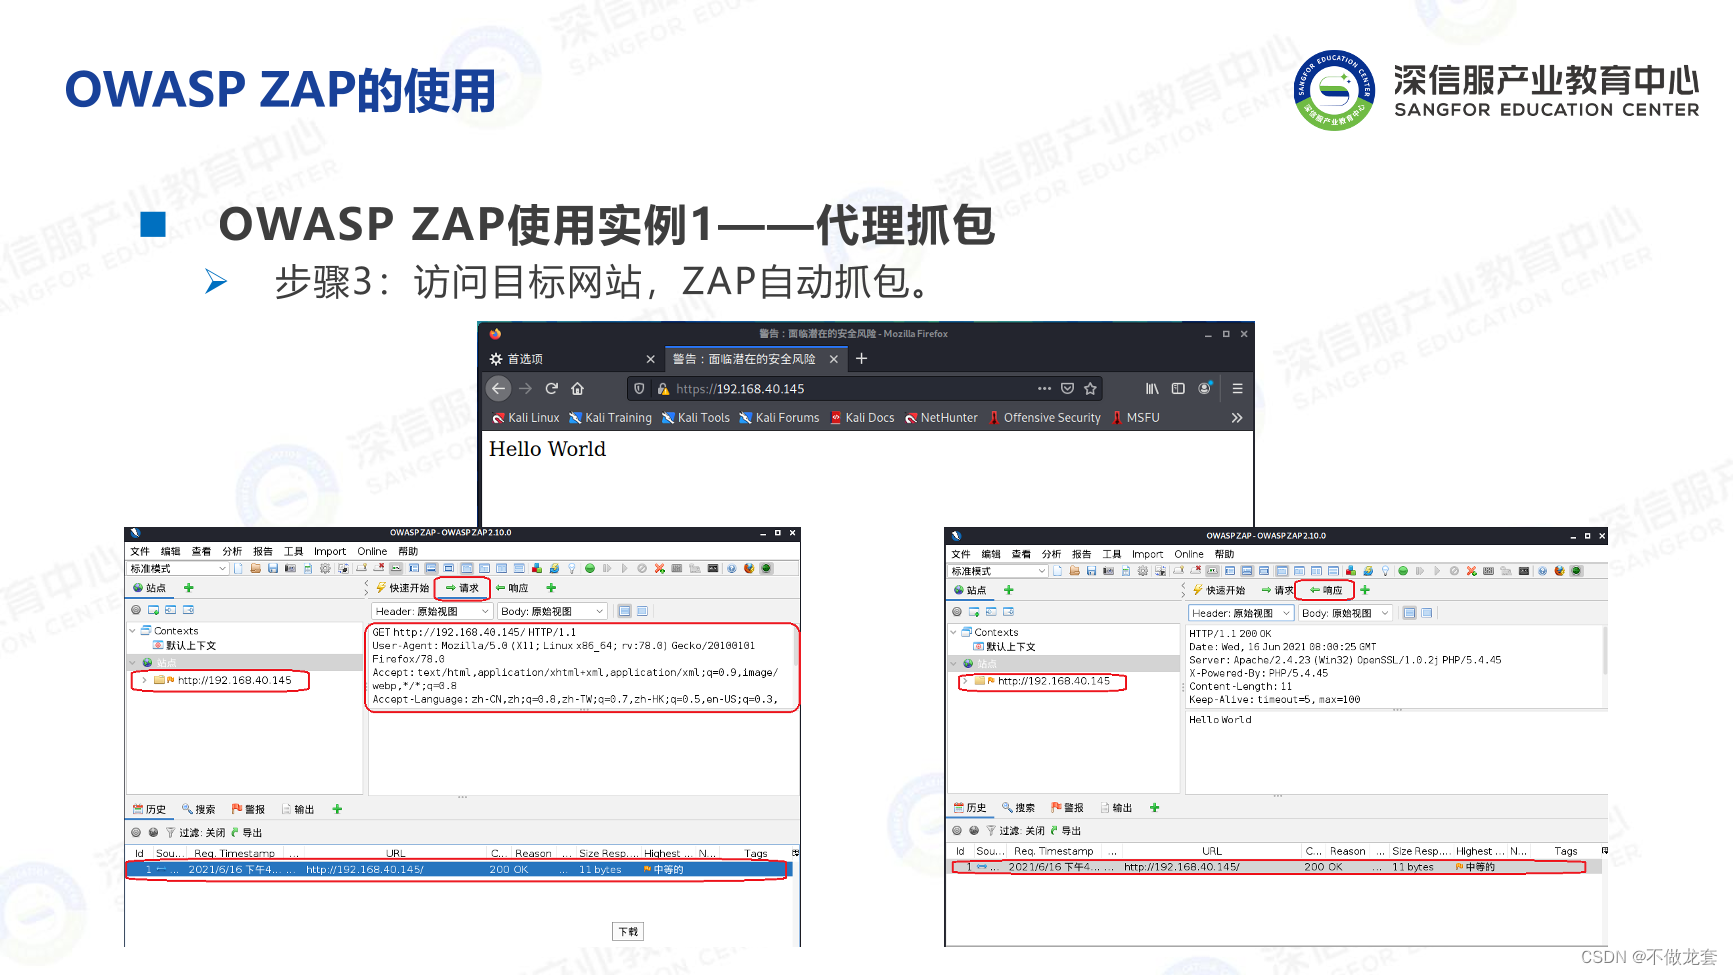This screenshot has width=1733, height=975.
Task: Add bottom panel tab with green plus, right ZAP
Action: 1154,807
